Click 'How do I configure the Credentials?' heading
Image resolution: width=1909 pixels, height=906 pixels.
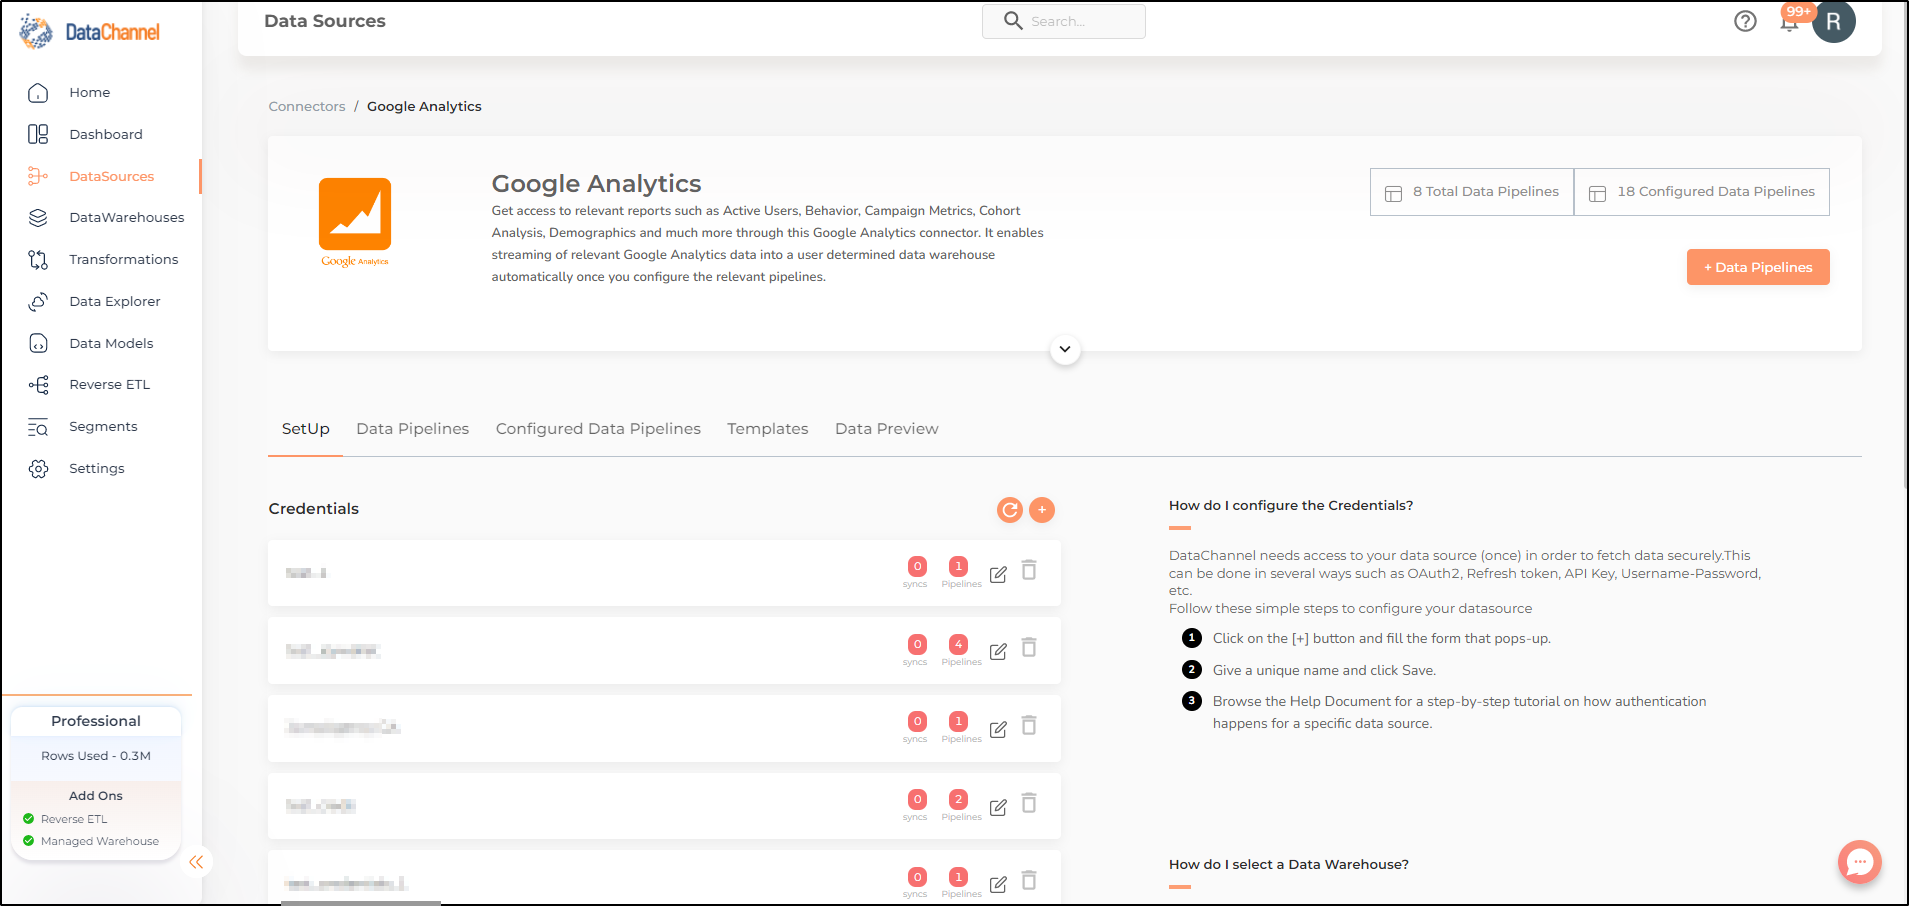1291,506
